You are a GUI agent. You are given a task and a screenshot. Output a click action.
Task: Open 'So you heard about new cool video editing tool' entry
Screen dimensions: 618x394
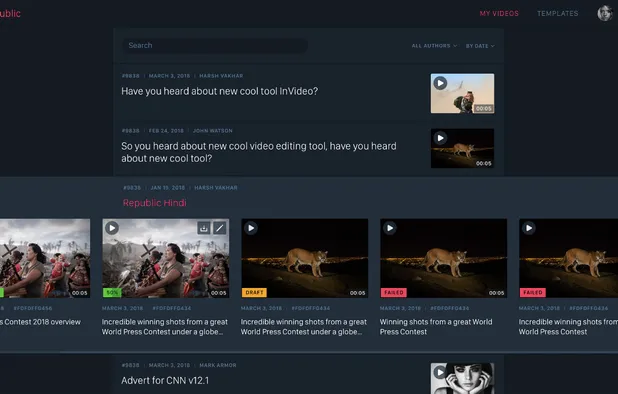(x=259, y=152)
